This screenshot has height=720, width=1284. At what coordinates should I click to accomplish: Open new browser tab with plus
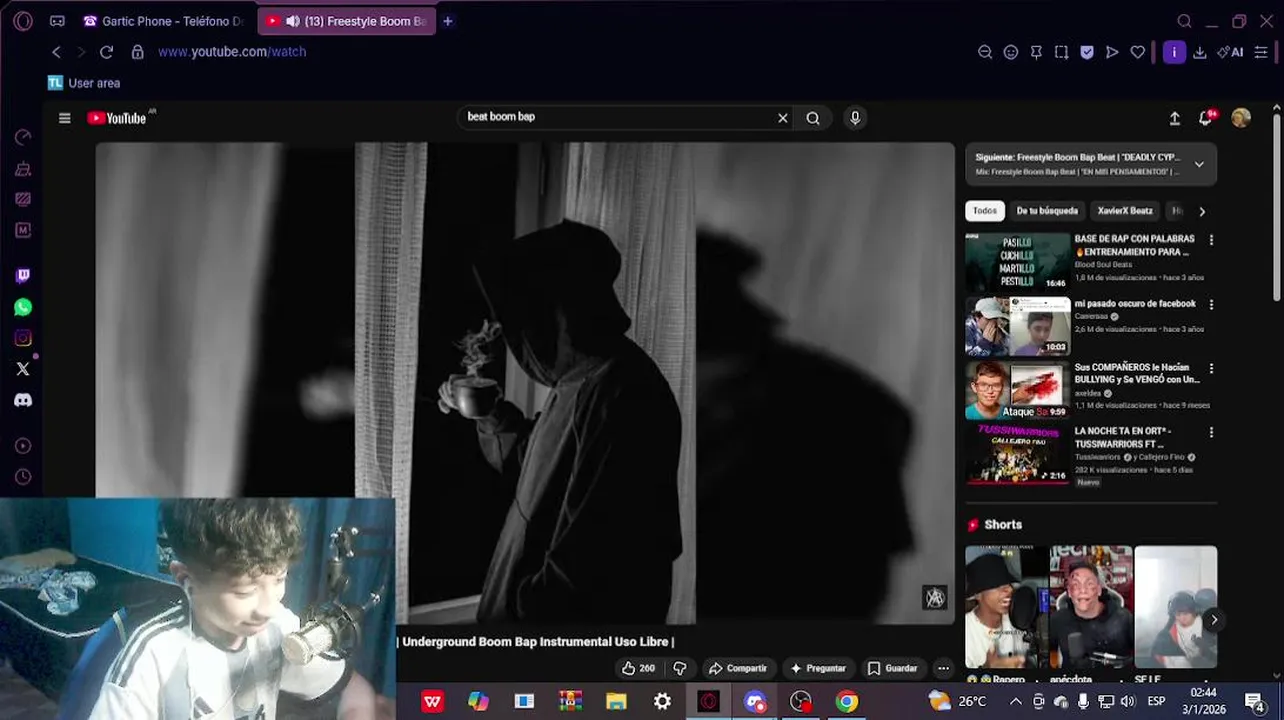(448, 21)
